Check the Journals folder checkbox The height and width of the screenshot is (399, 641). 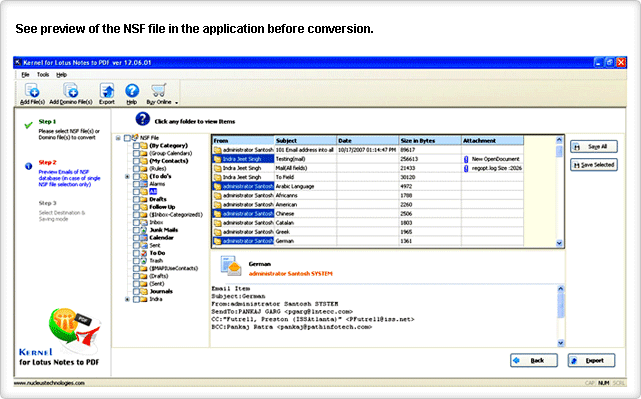(136, 291)
